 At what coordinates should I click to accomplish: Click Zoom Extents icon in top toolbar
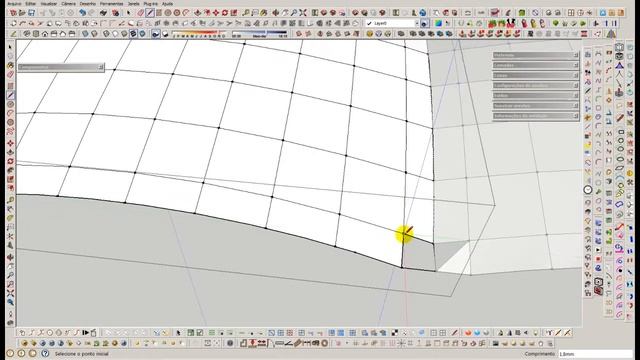pyautogui.click(x=303, y=13)
